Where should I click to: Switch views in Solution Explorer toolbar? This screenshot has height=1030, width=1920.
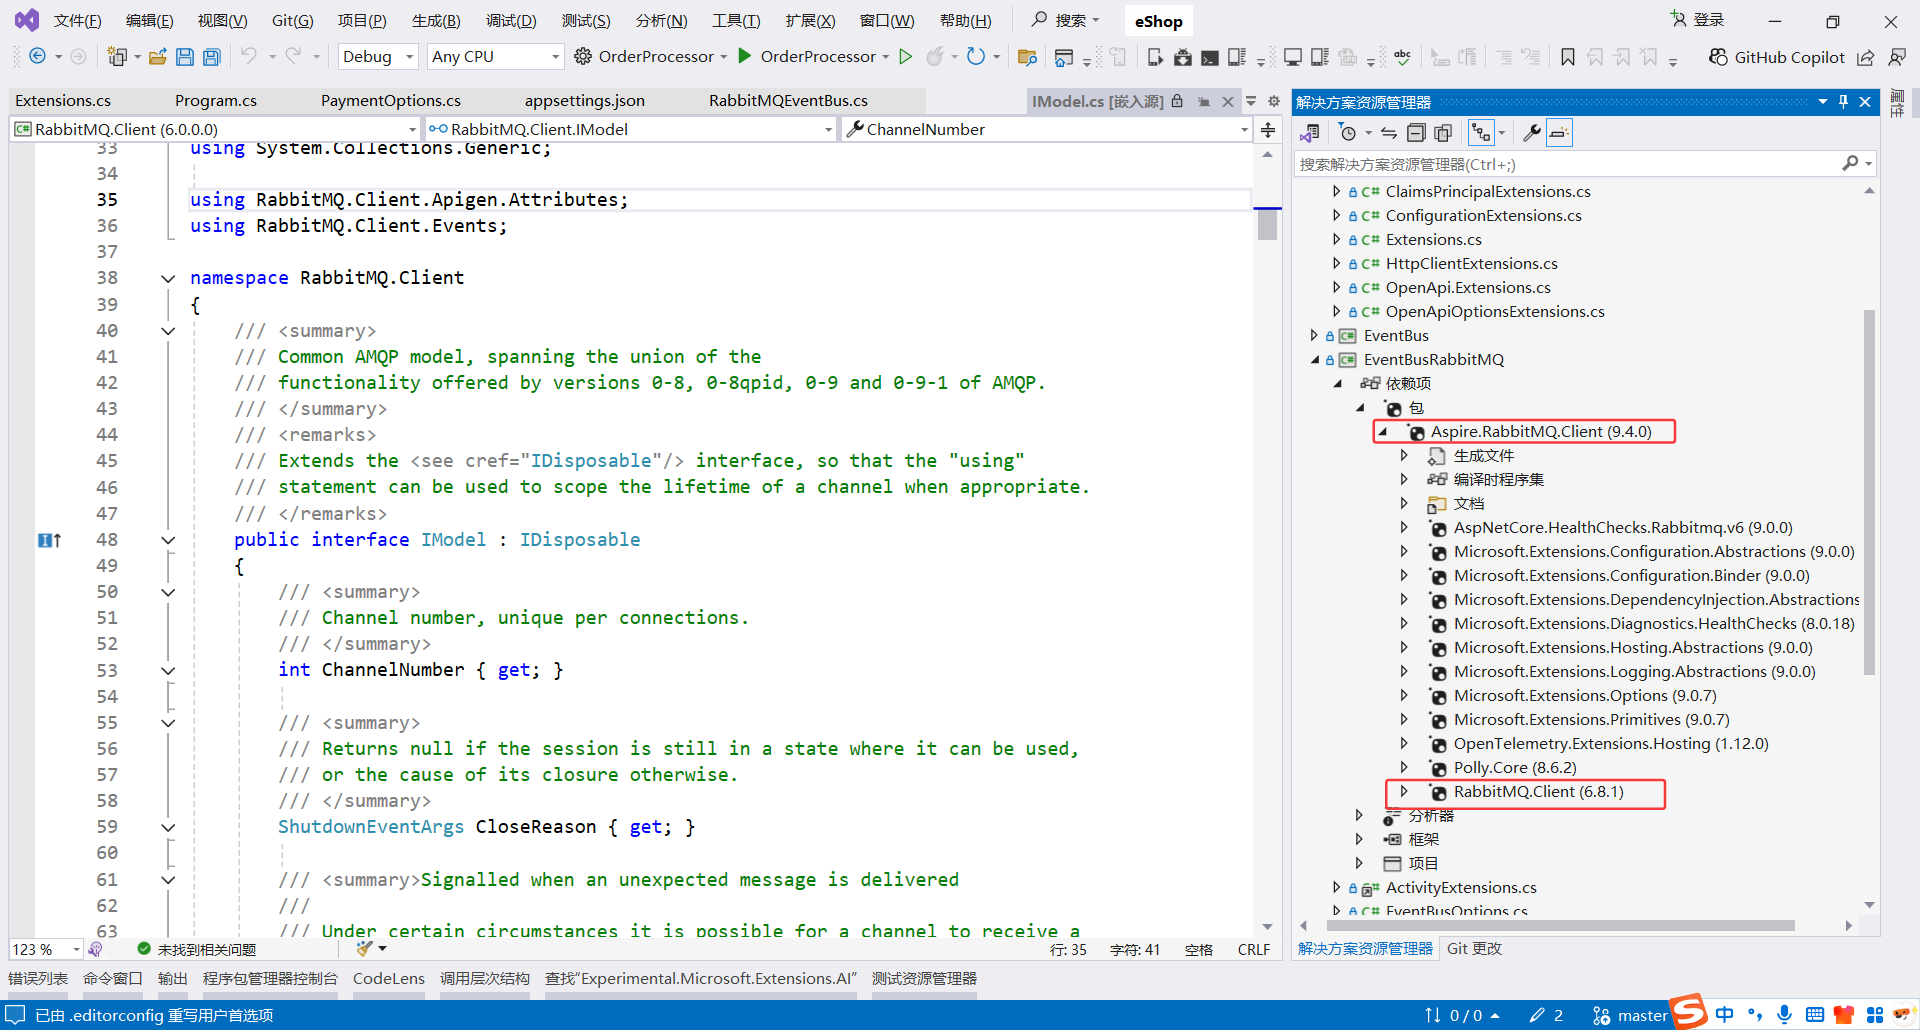point(1310,133)
